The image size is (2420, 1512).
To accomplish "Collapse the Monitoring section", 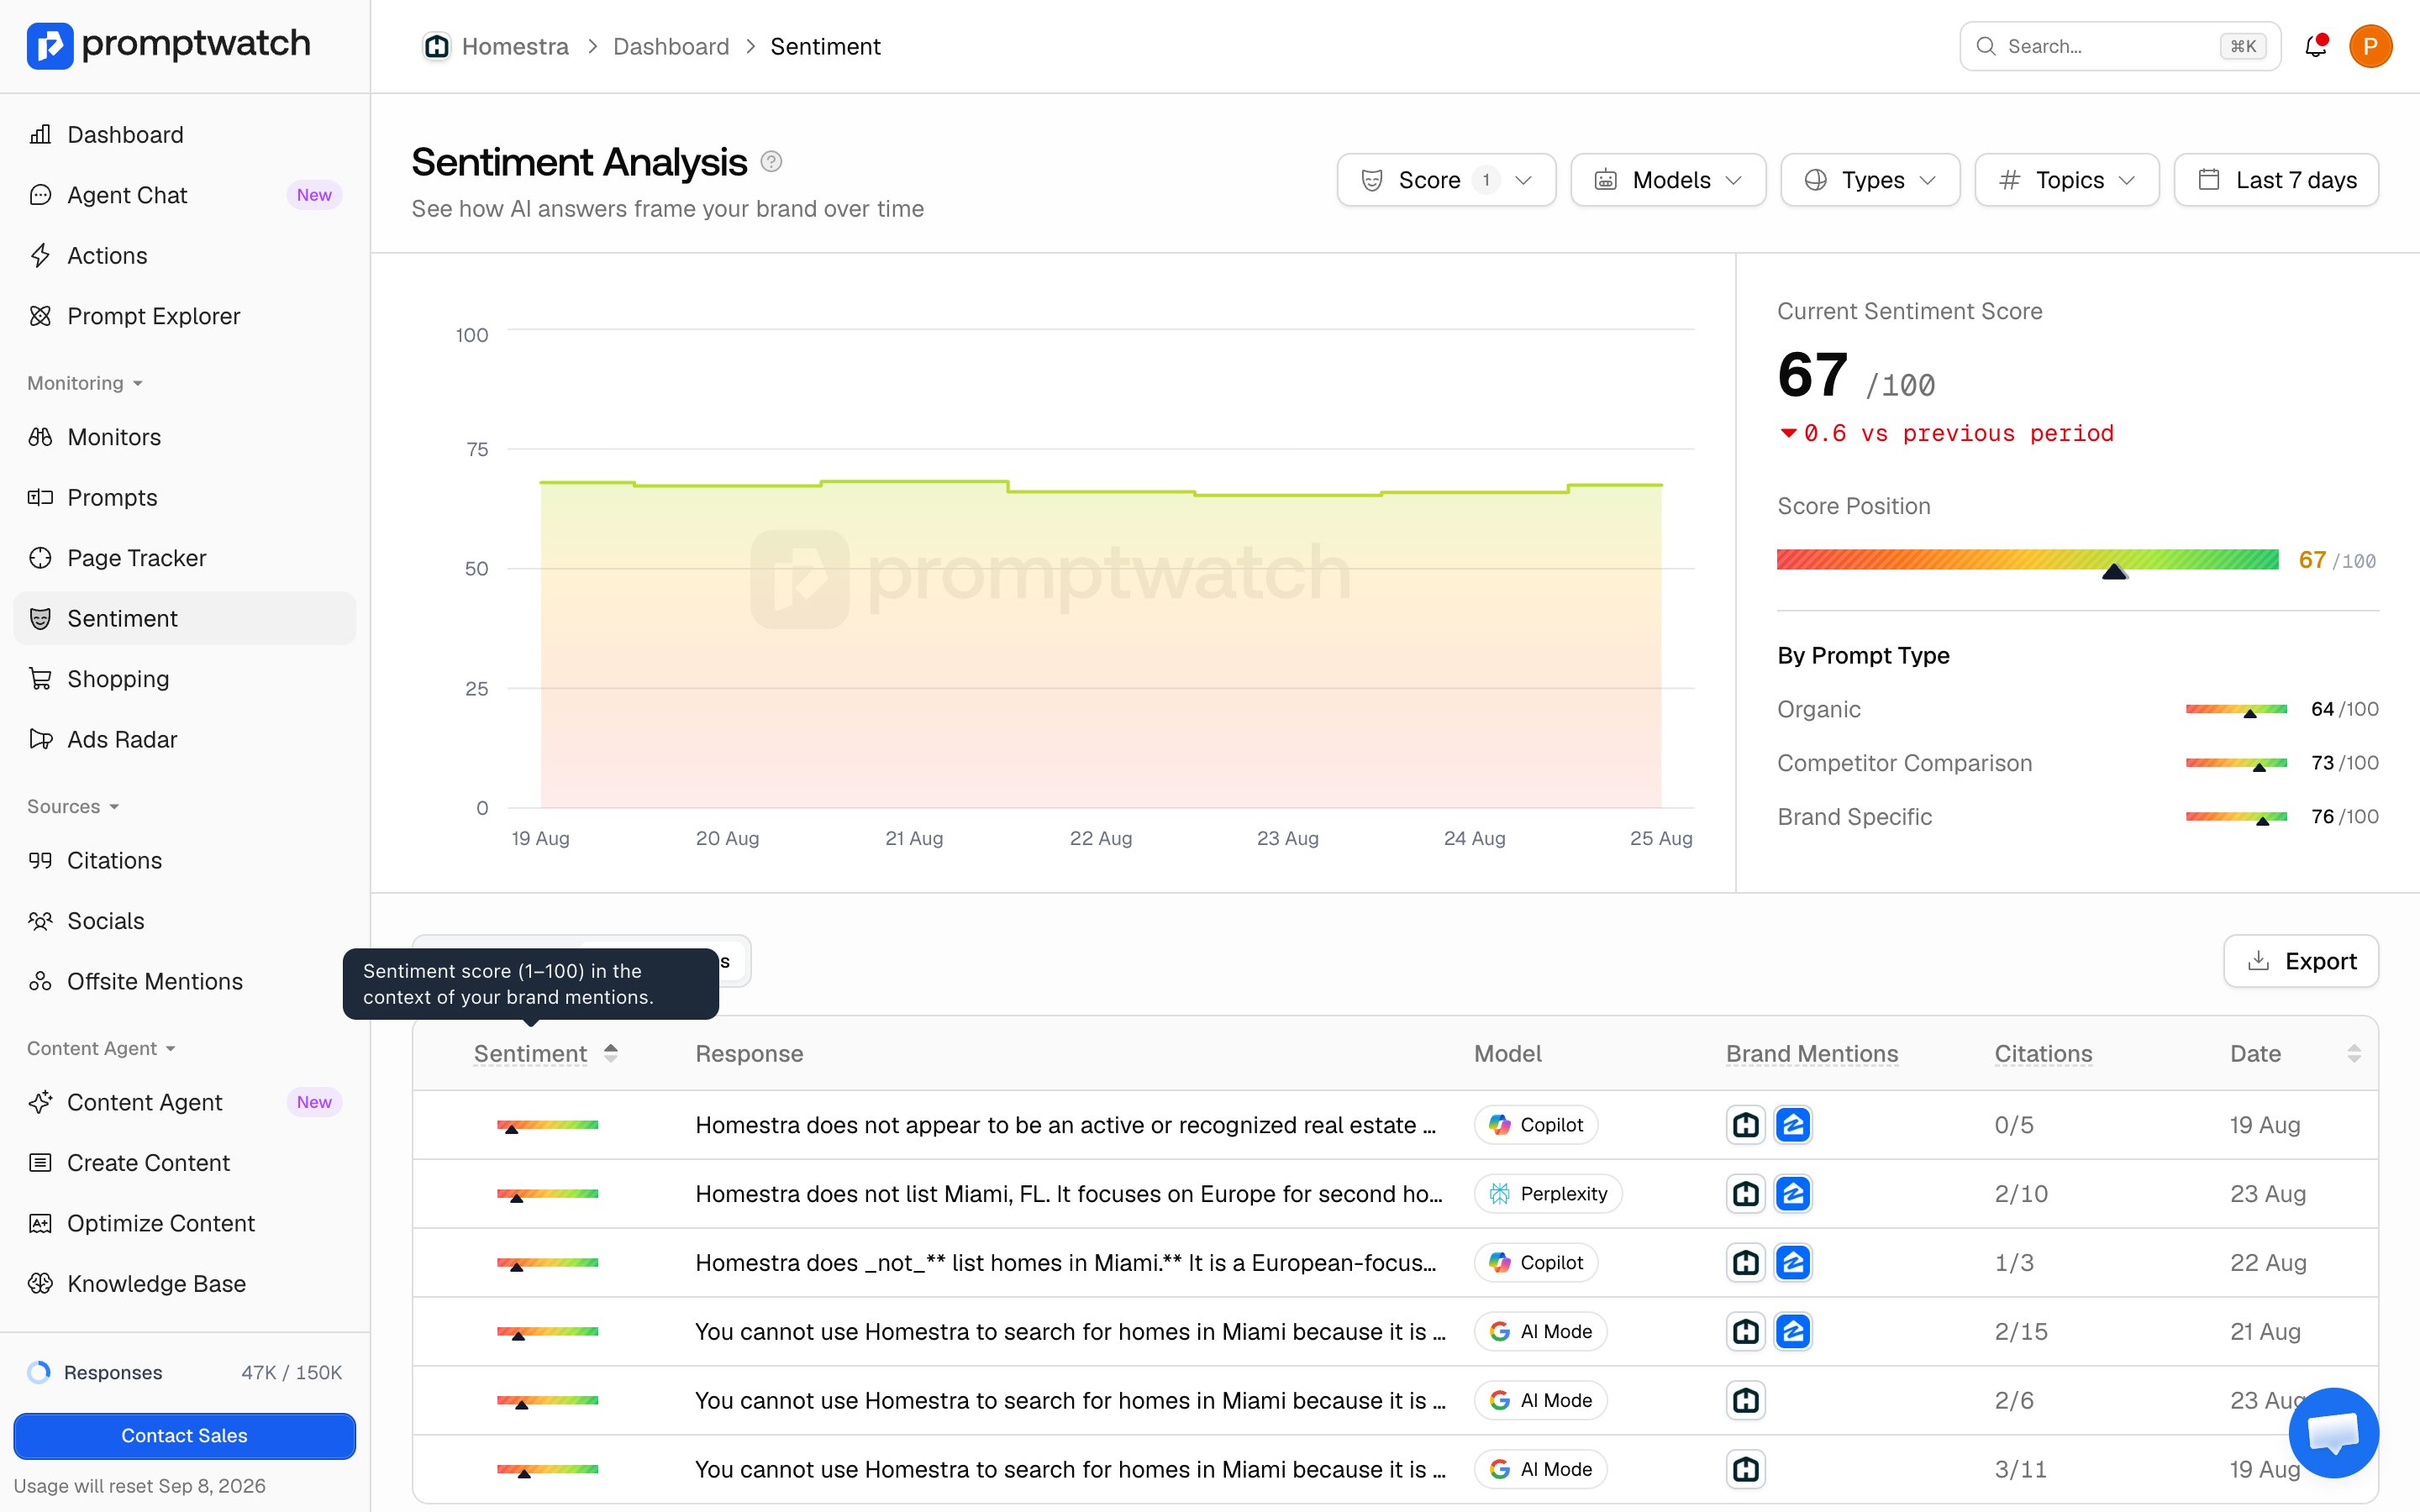I will pyautogui.click(x=85, y=383).
